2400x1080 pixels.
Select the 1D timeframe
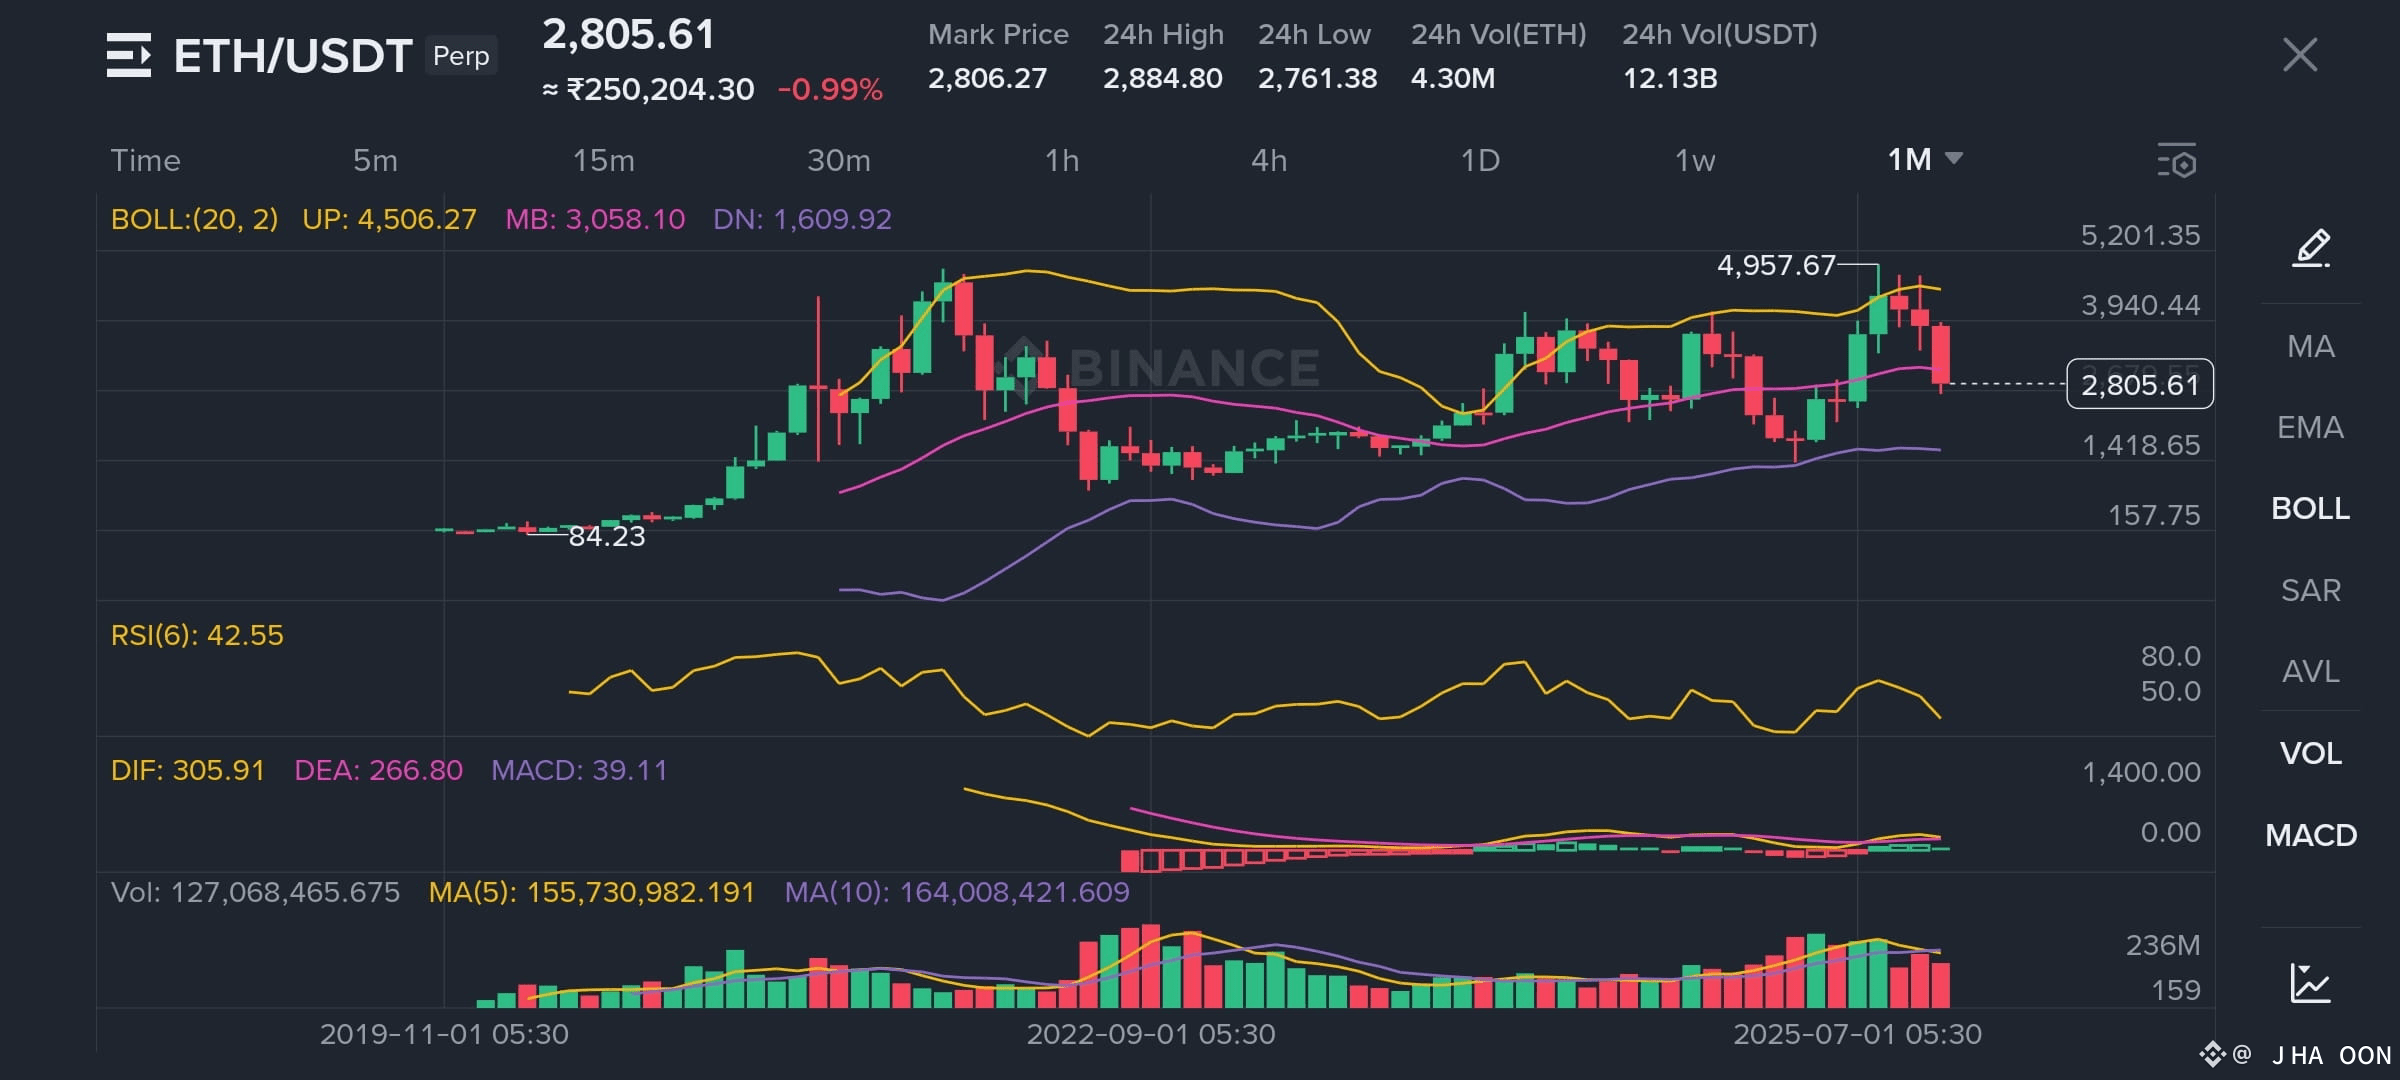1480,160
